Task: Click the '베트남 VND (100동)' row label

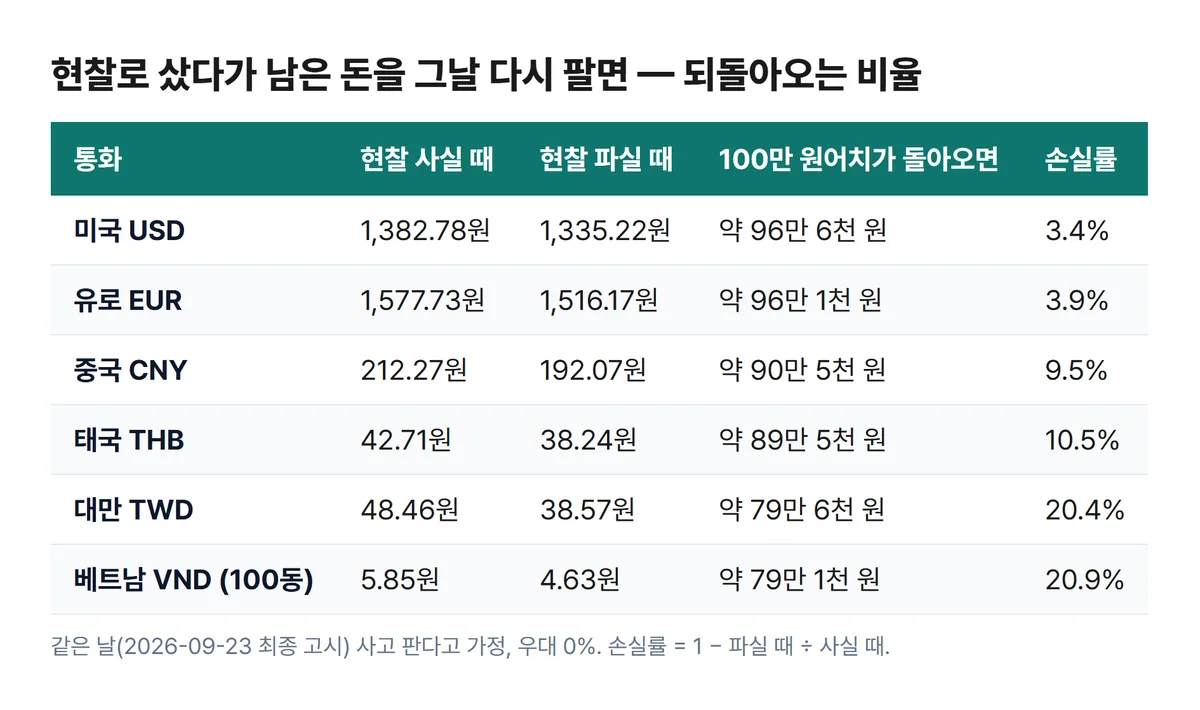Action: (x=193, y=580)
